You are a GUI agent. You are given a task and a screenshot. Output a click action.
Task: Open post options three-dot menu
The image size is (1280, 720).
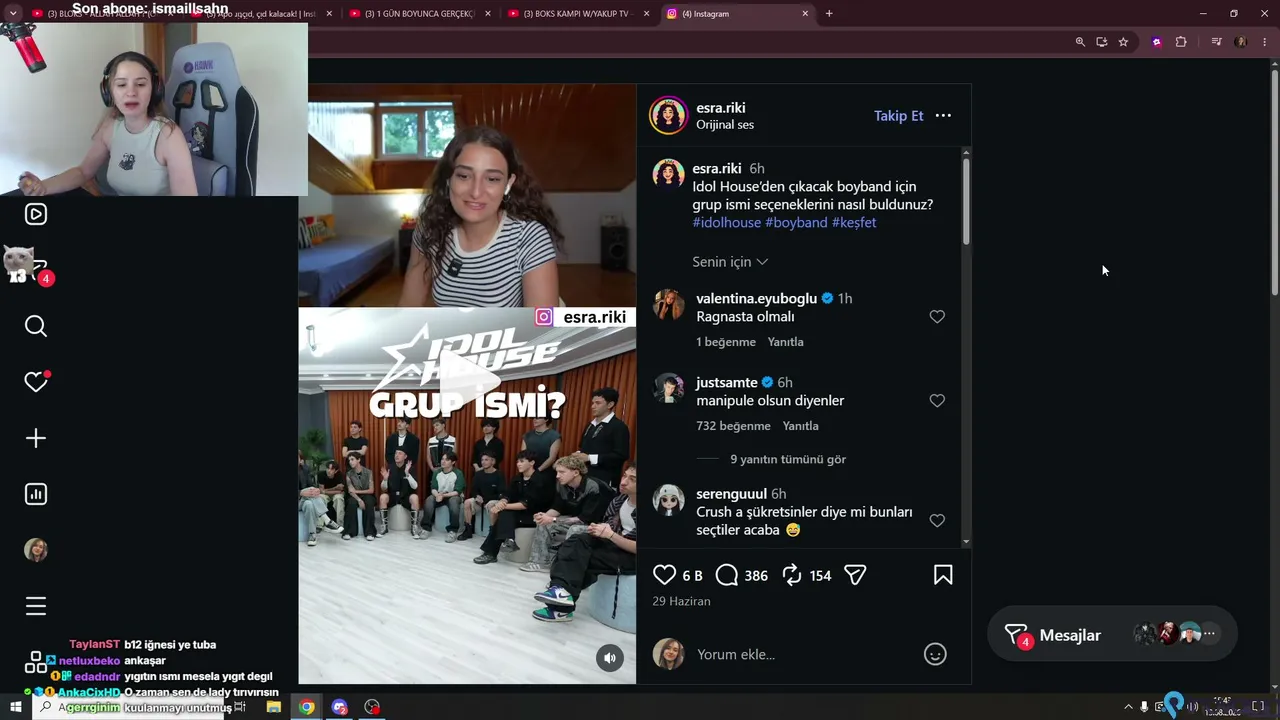(943, 116)
